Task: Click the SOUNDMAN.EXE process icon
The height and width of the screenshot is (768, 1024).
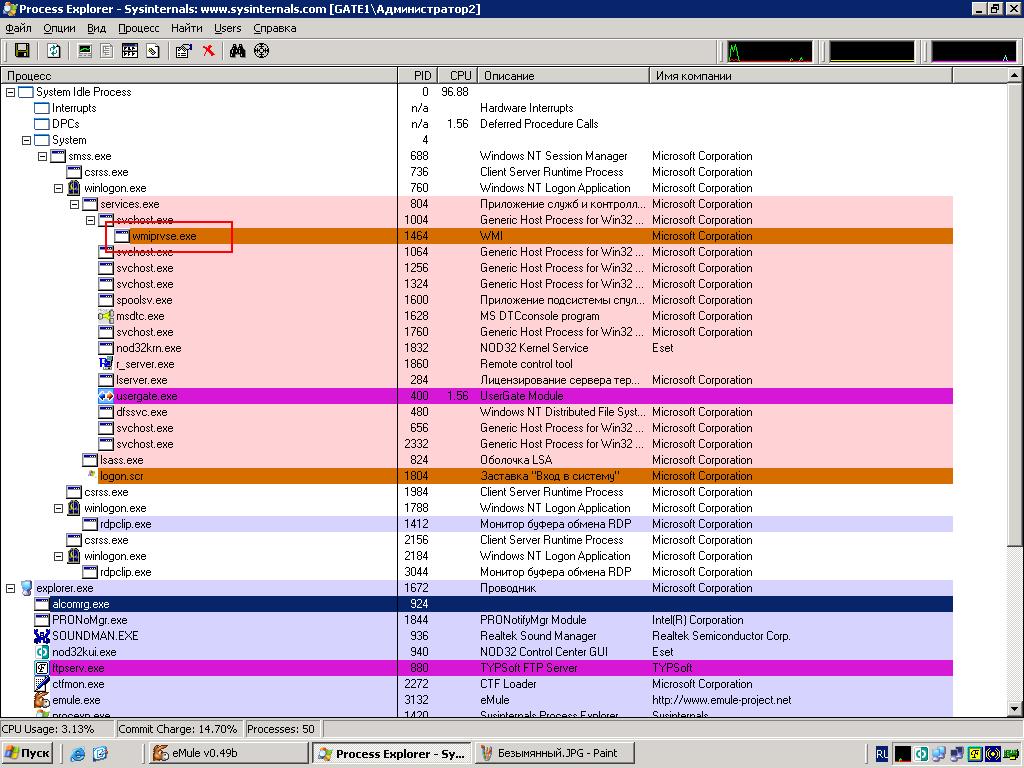Action: 42,636
